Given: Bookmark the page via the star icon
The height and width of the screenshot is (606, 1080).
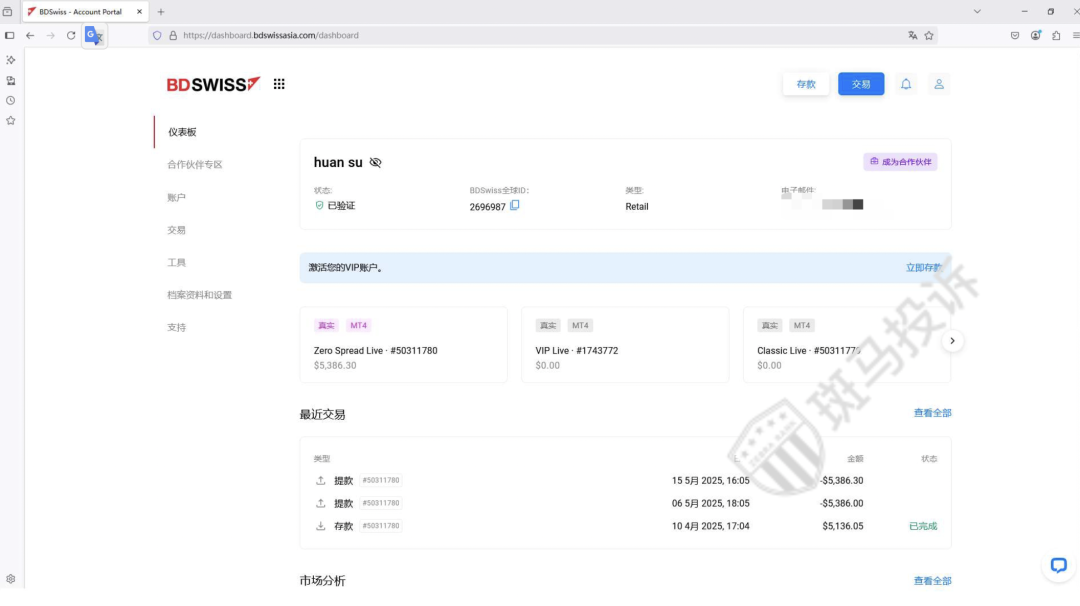Looking at the screenshot, I should coord(929,34).
